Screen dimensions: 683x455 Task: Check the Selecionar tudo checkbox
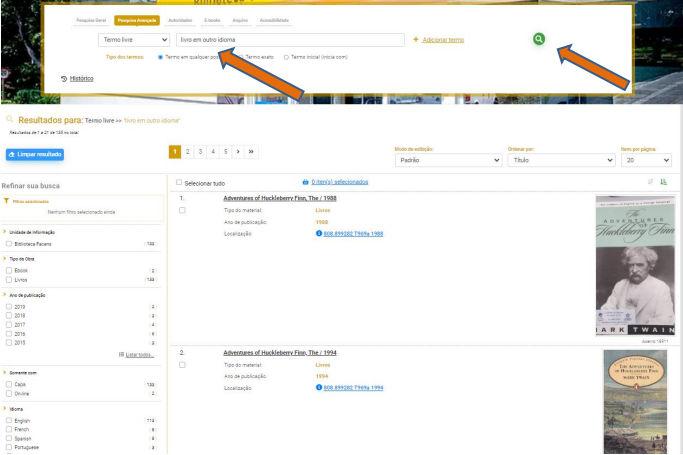click(x=179, y=183)
